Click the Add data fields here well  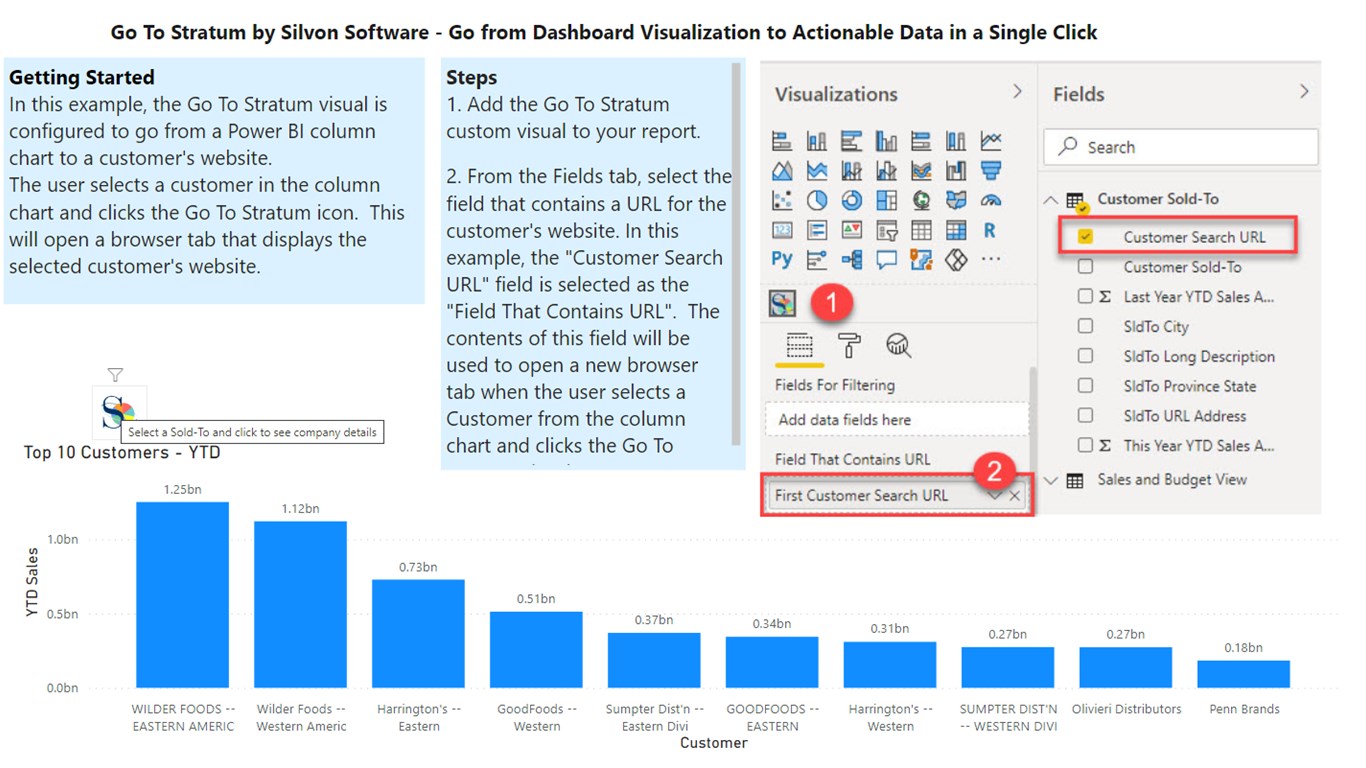tap(897, 420)
